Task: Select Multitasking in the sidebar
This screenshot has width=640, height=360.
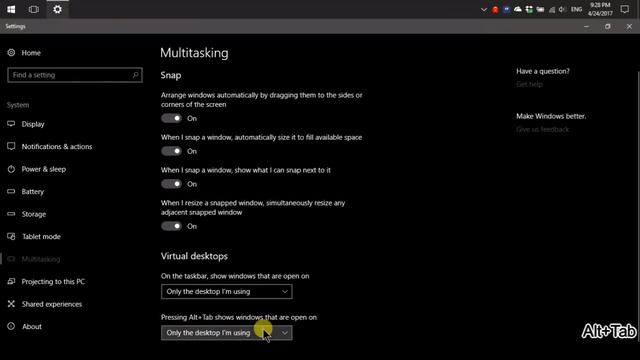Action: point(41,259)
